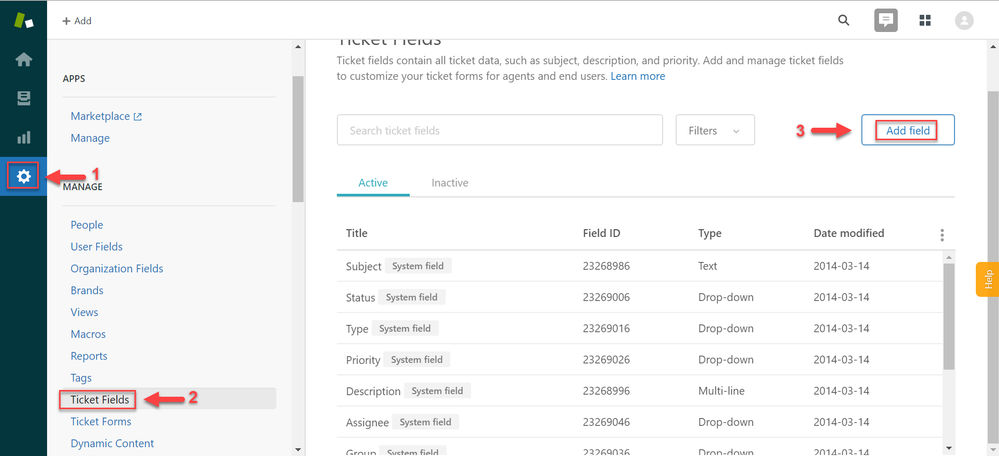Open the Help side tab
This screenshot has height=456, width=999.
pyautogui.click(x=987, y=279)
